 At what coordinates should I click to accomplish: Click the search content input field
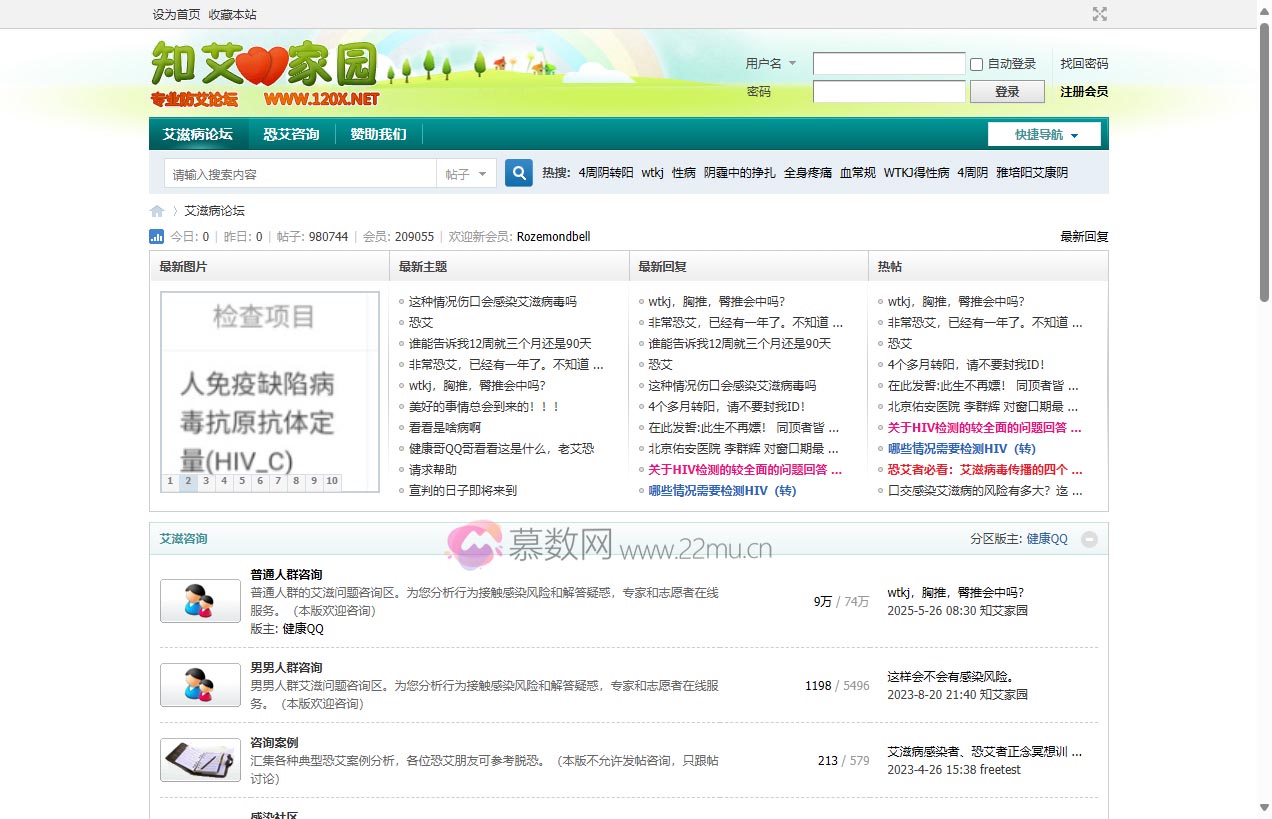(x=300, y=174)
